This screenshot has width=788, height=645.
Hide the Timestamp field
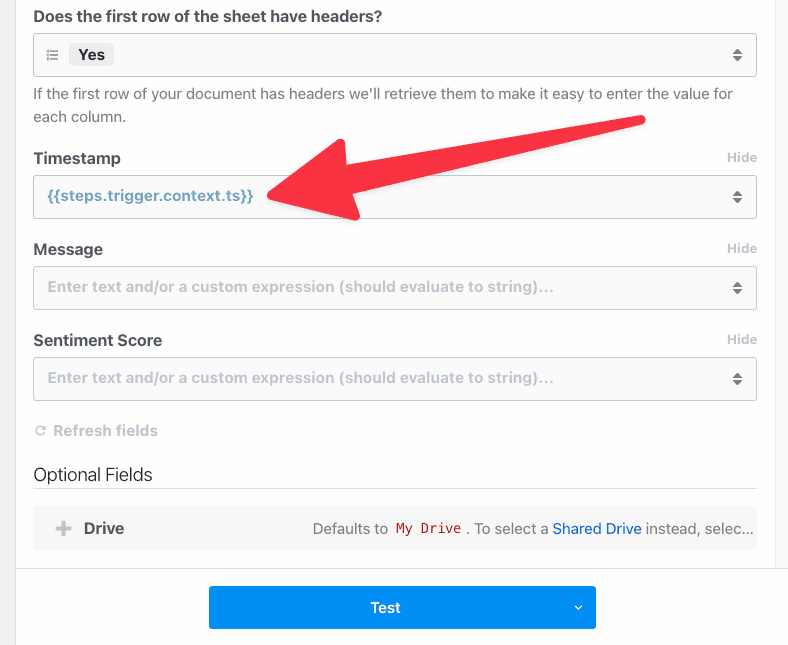click(x=742, y=157)
